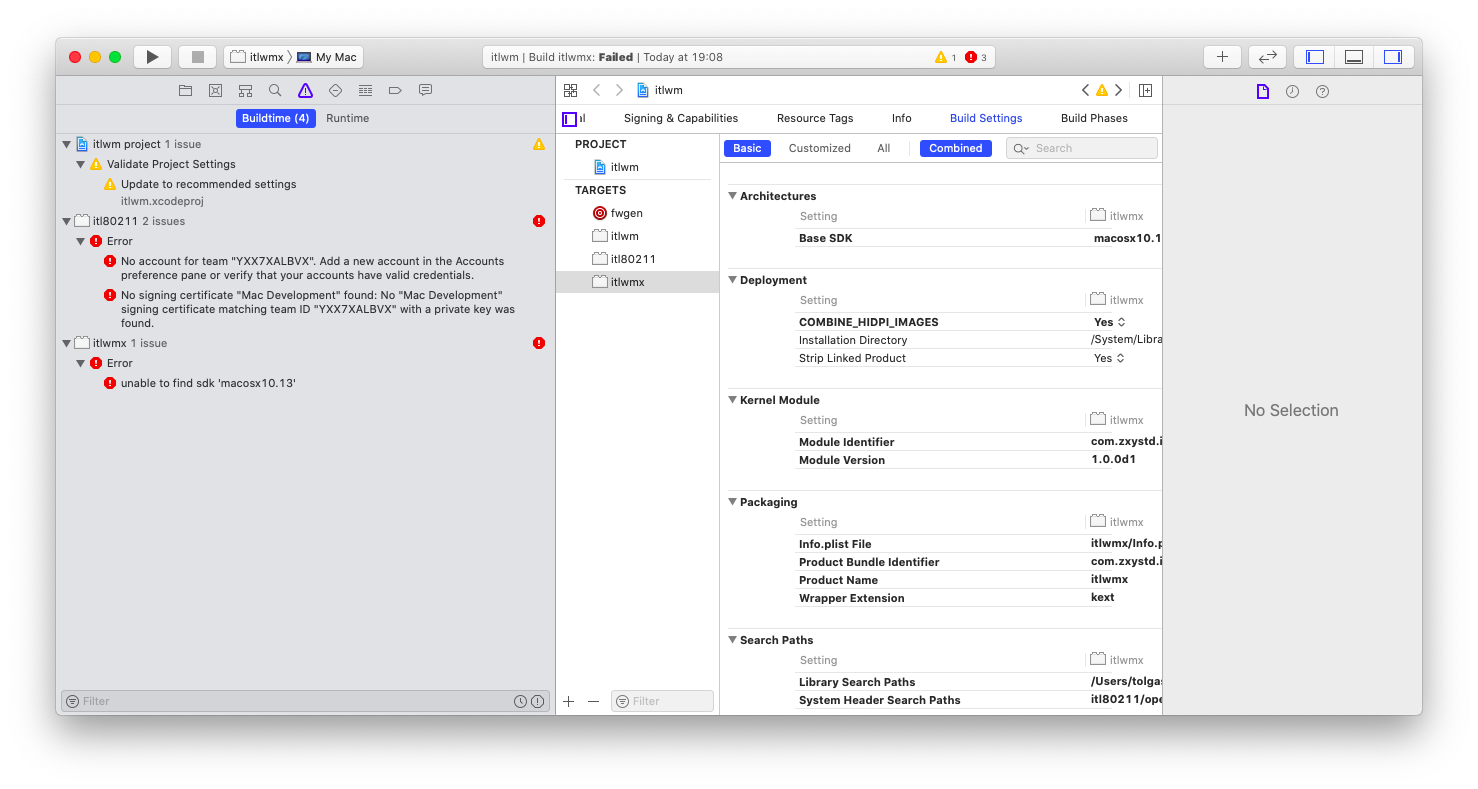Viewport: 1478px width, 789px height.
Task: Toggle the navigator panel visibility
Action: (x=1315, y=57)
